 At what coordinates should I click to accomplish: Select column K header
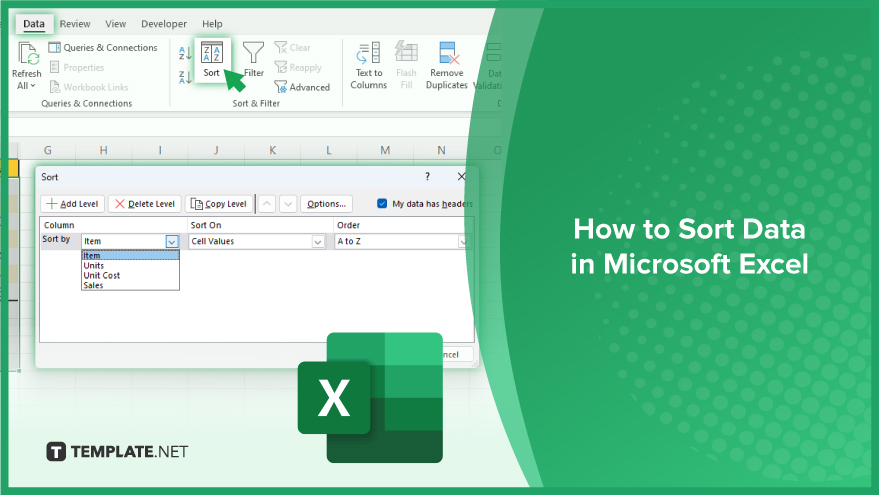(x=272, y=150)
